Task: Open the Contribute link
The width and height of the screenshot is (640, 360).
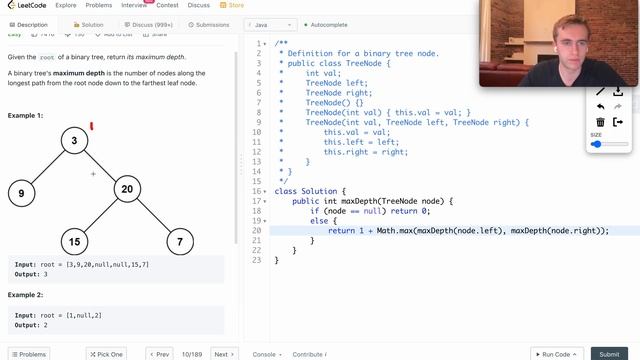Action: [309, 354]
